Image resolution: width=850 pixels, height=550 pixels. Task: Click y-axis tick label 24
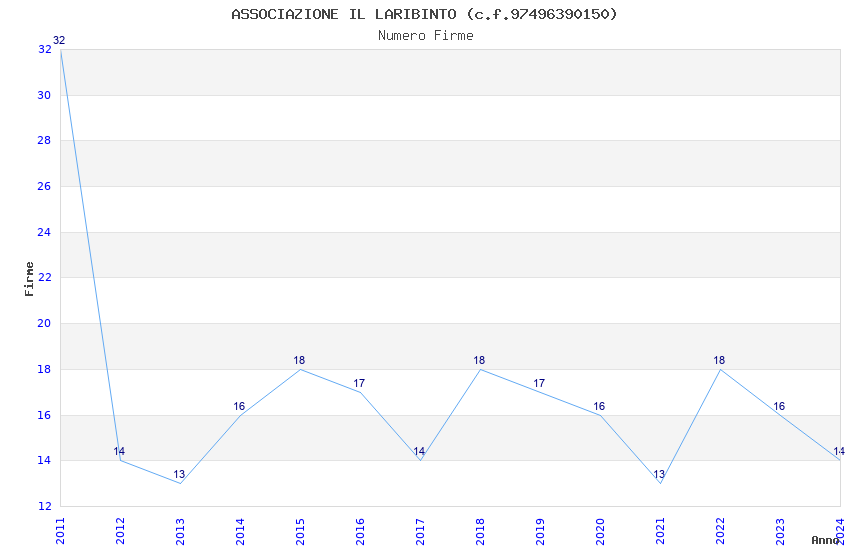[44, 232]
